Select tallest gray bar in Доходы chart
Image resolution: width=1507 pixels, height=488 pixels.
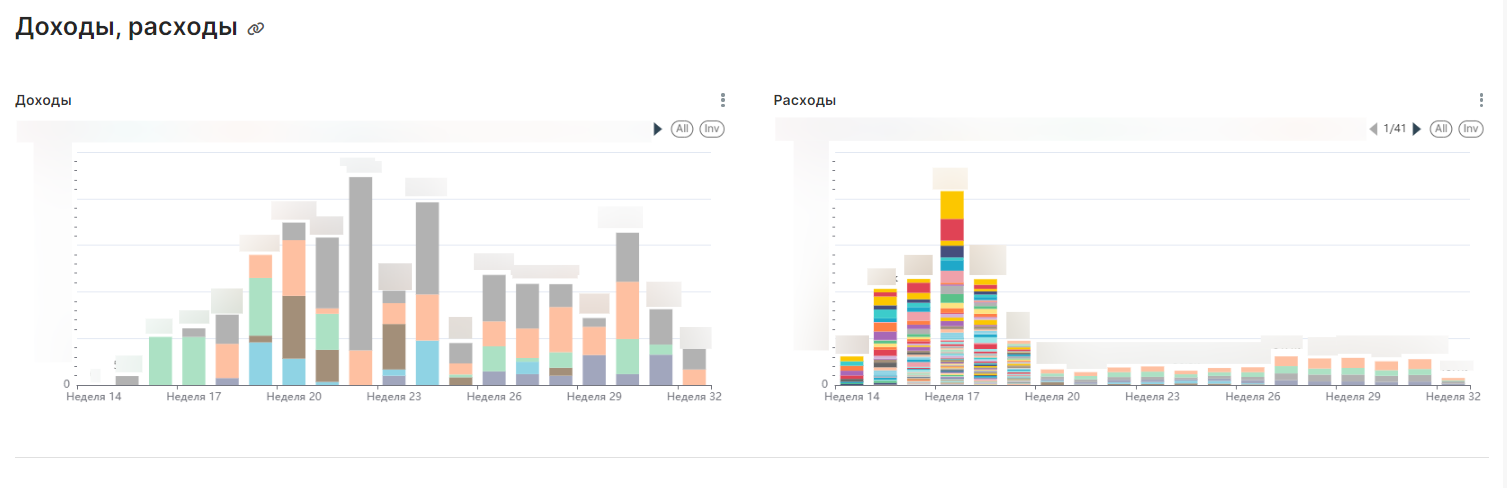[x=361, y=263]
